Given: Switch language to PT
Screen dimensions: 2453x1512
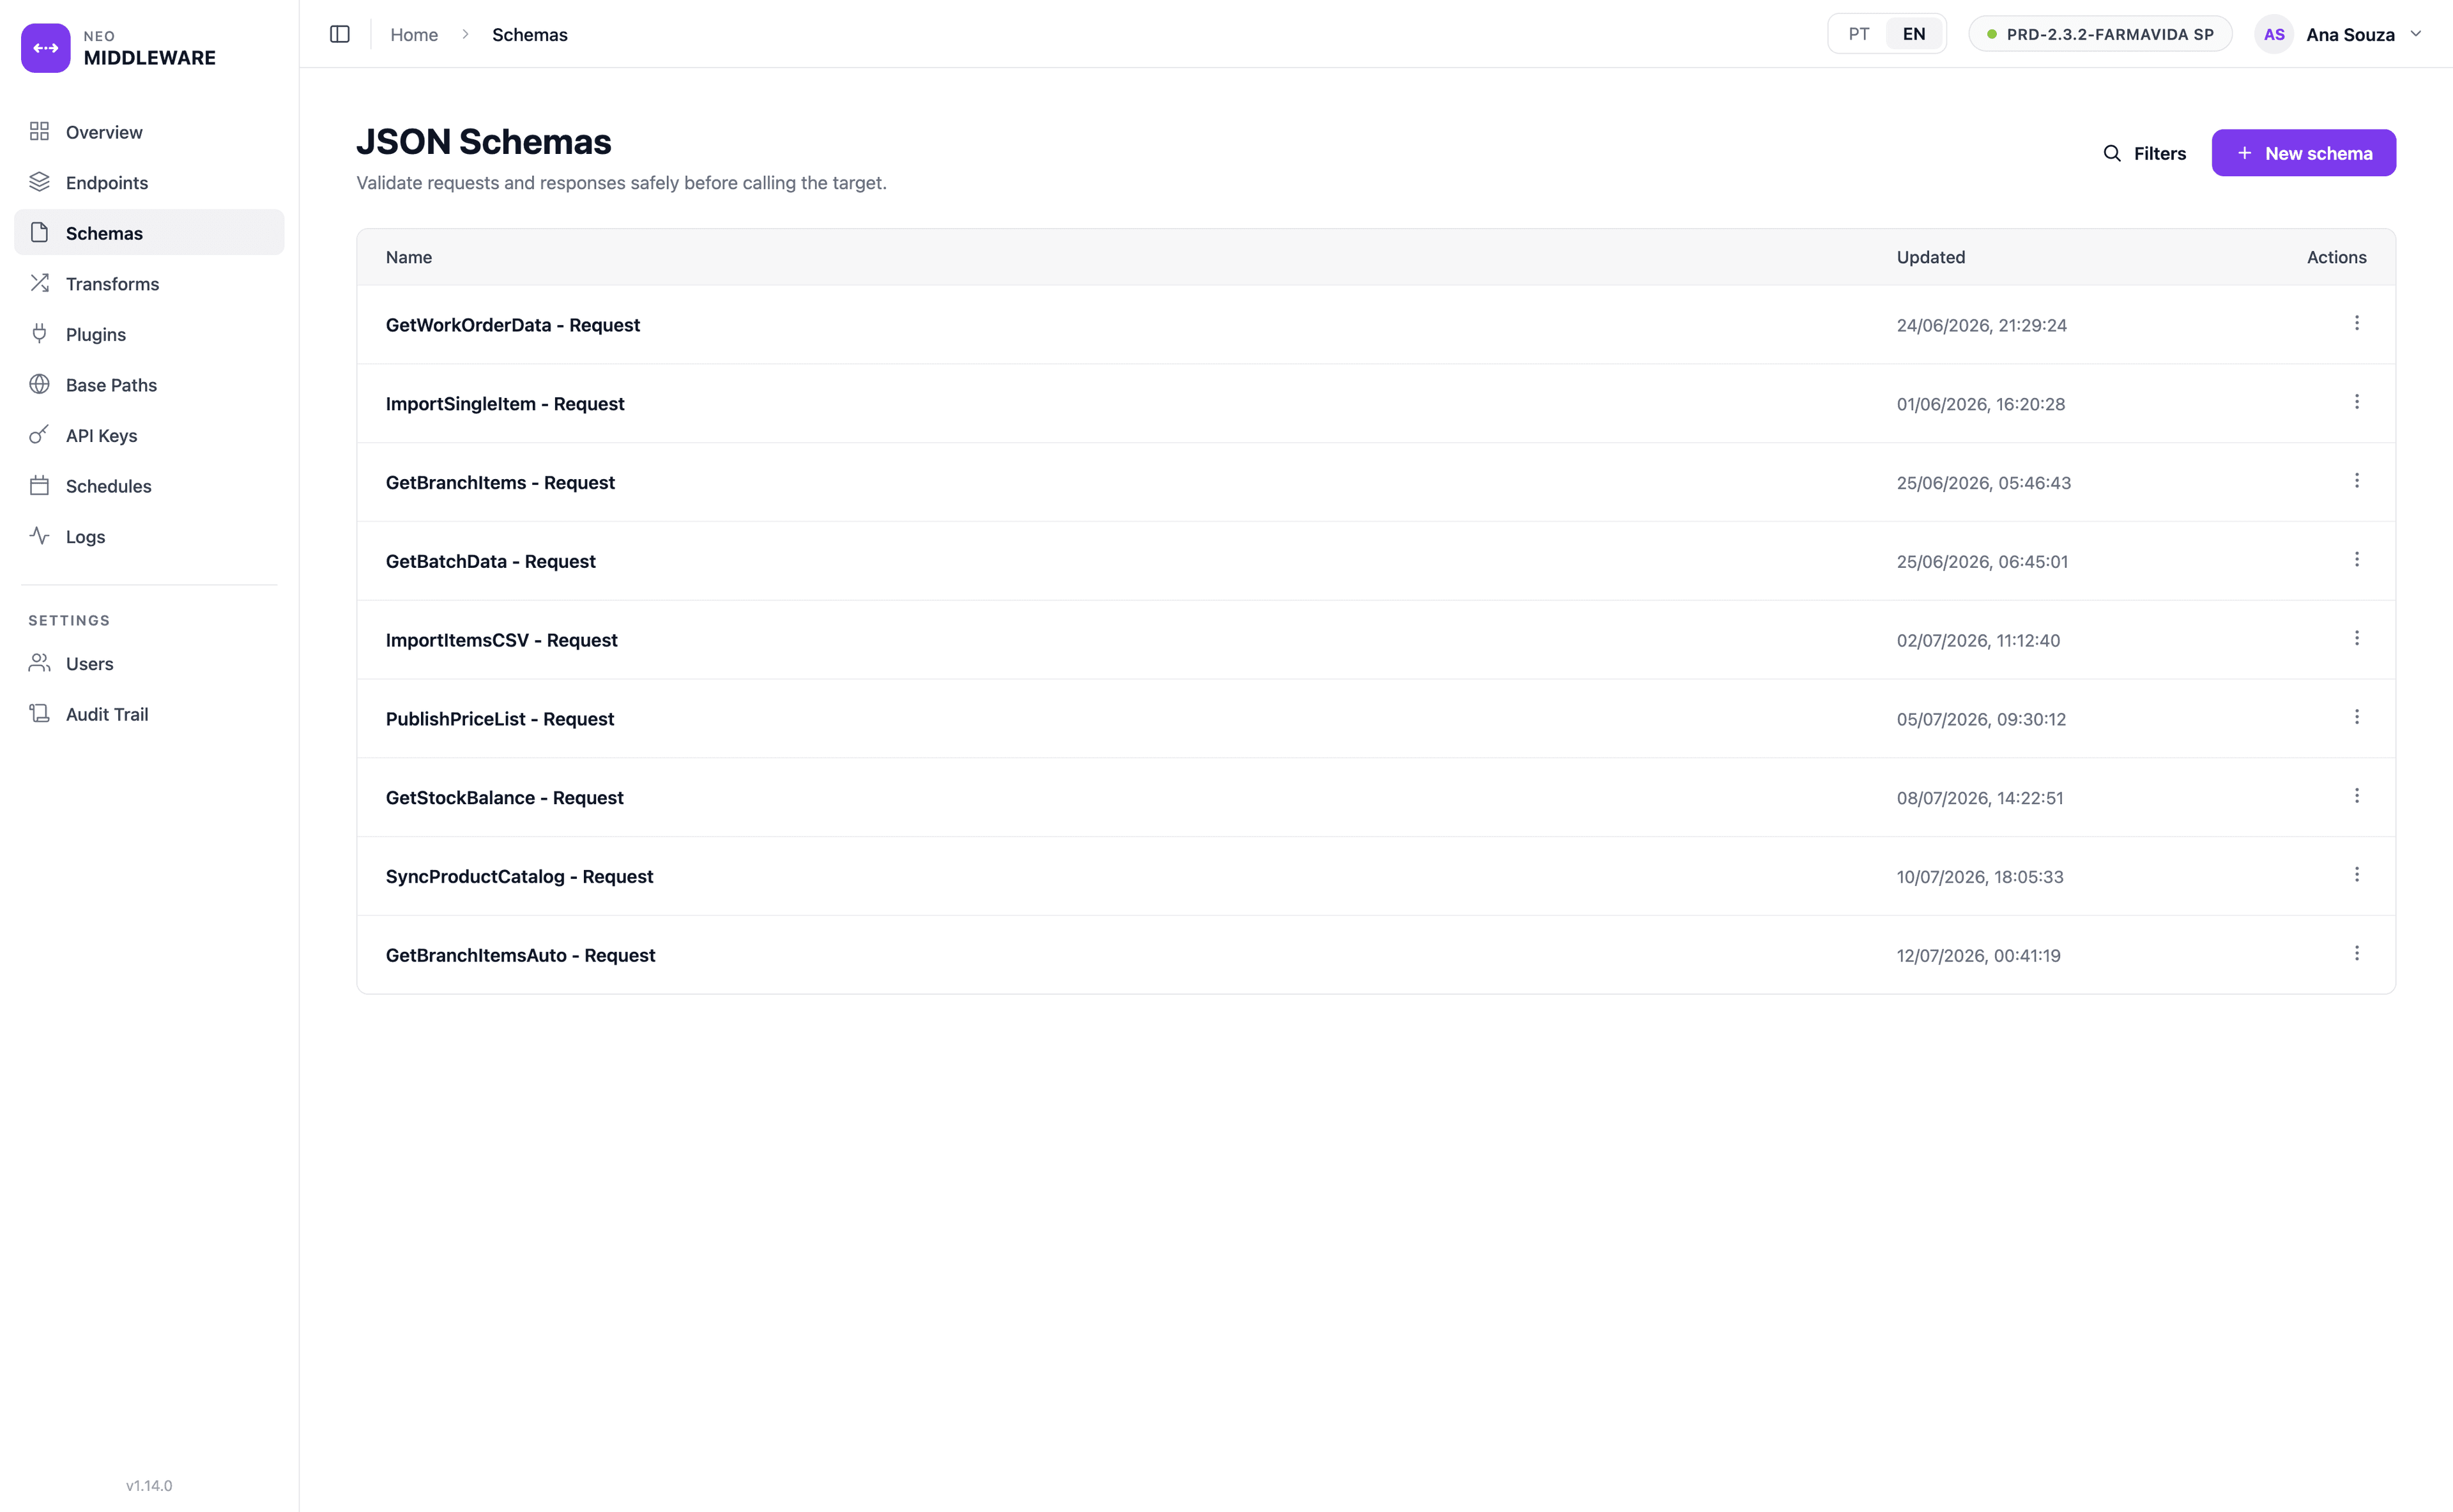Looking at the screenshot, I should 1859,34.
